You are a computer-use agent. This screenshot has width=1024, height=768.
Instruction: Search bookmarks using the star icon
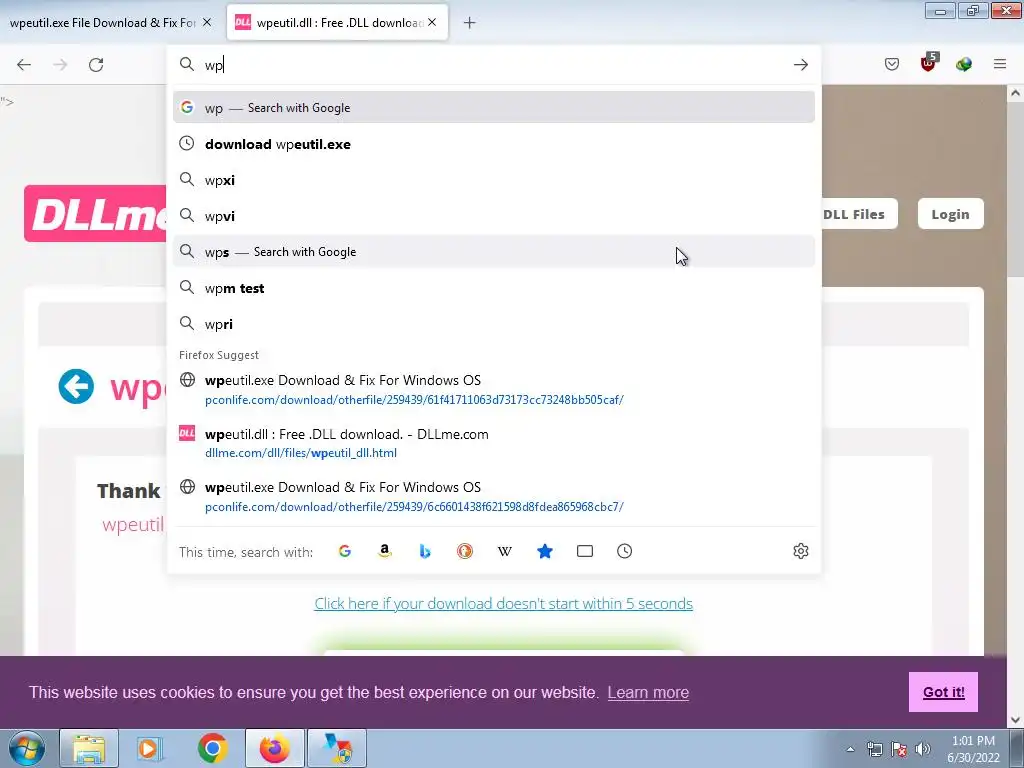[x=545, y=551]
